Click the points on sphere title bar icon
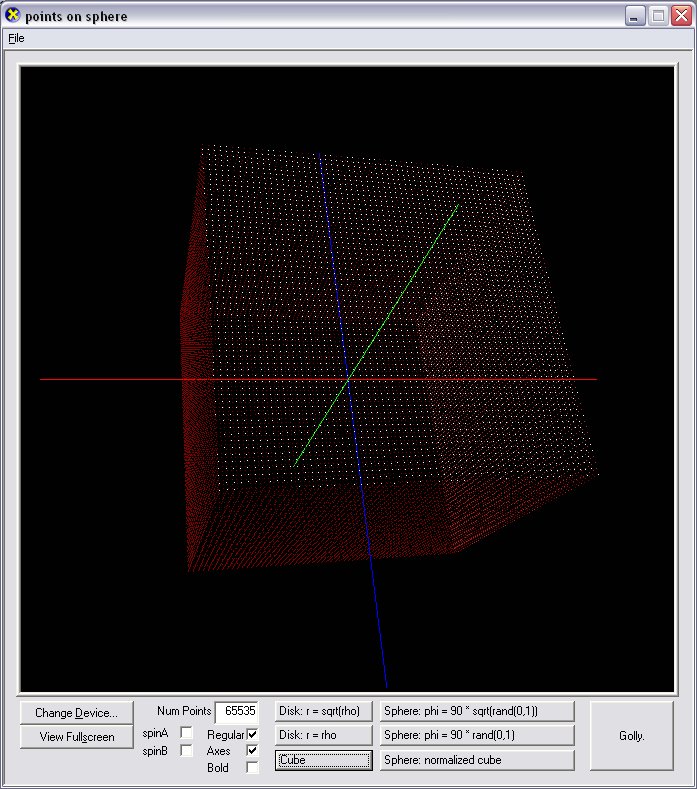The width and height of the screenshot is (697, 789). pyautogui.click(x=13, y=15)
